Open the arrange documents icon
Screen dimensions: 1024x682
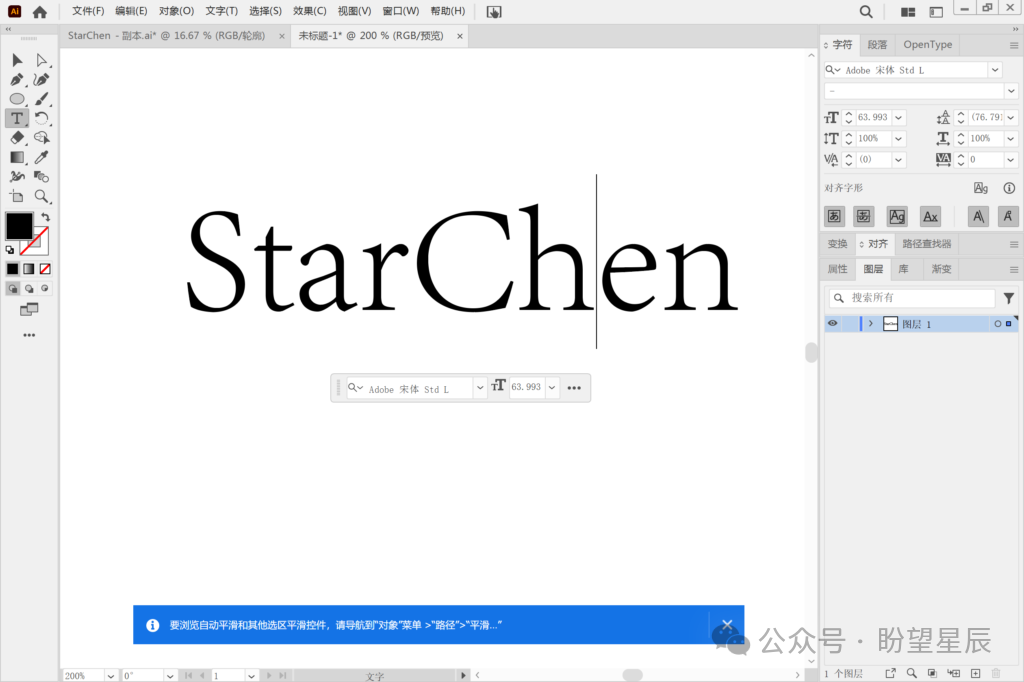[908, 12]
